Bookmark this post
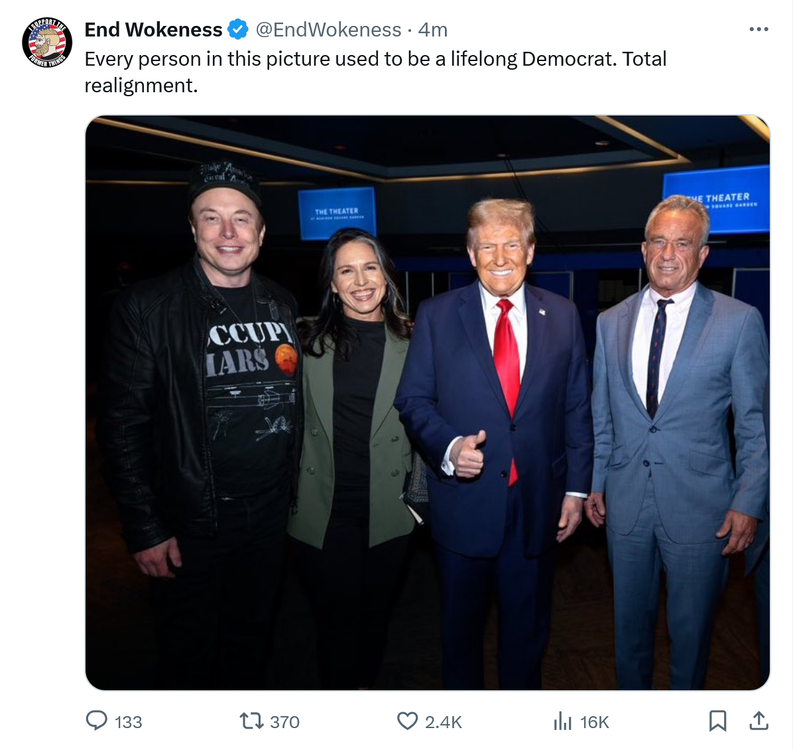 (x=717, y=720)
